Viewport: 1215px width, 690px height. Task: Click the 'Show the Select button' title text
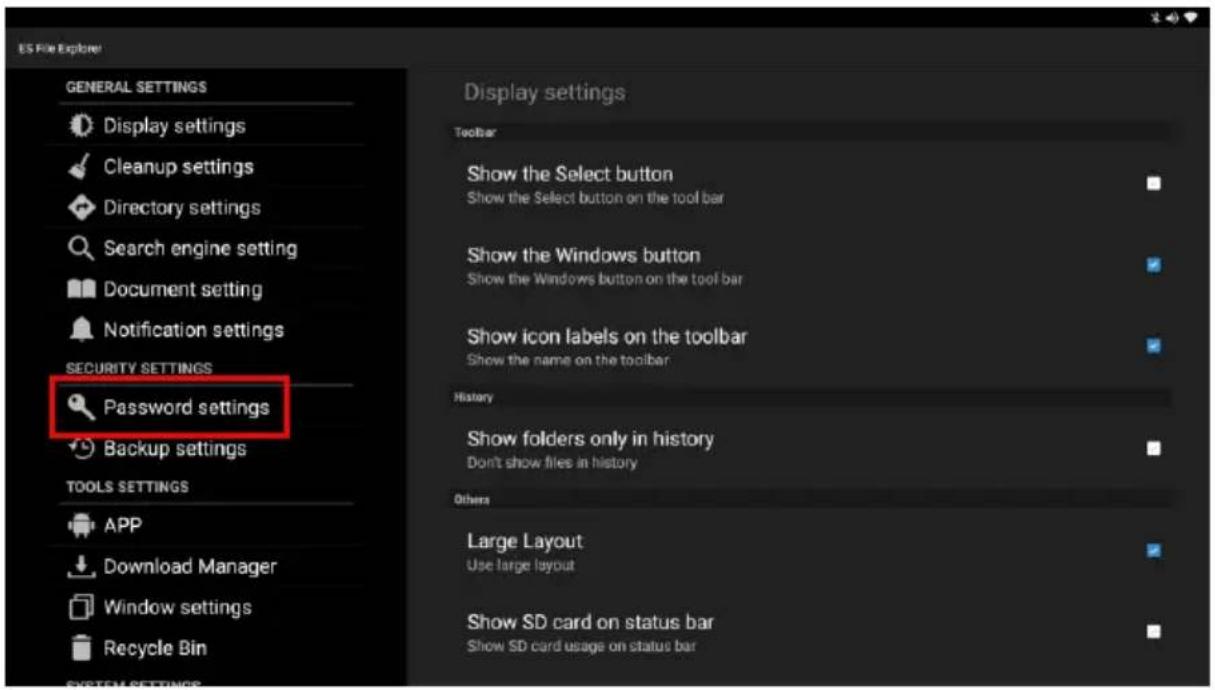tap(570, 174)
